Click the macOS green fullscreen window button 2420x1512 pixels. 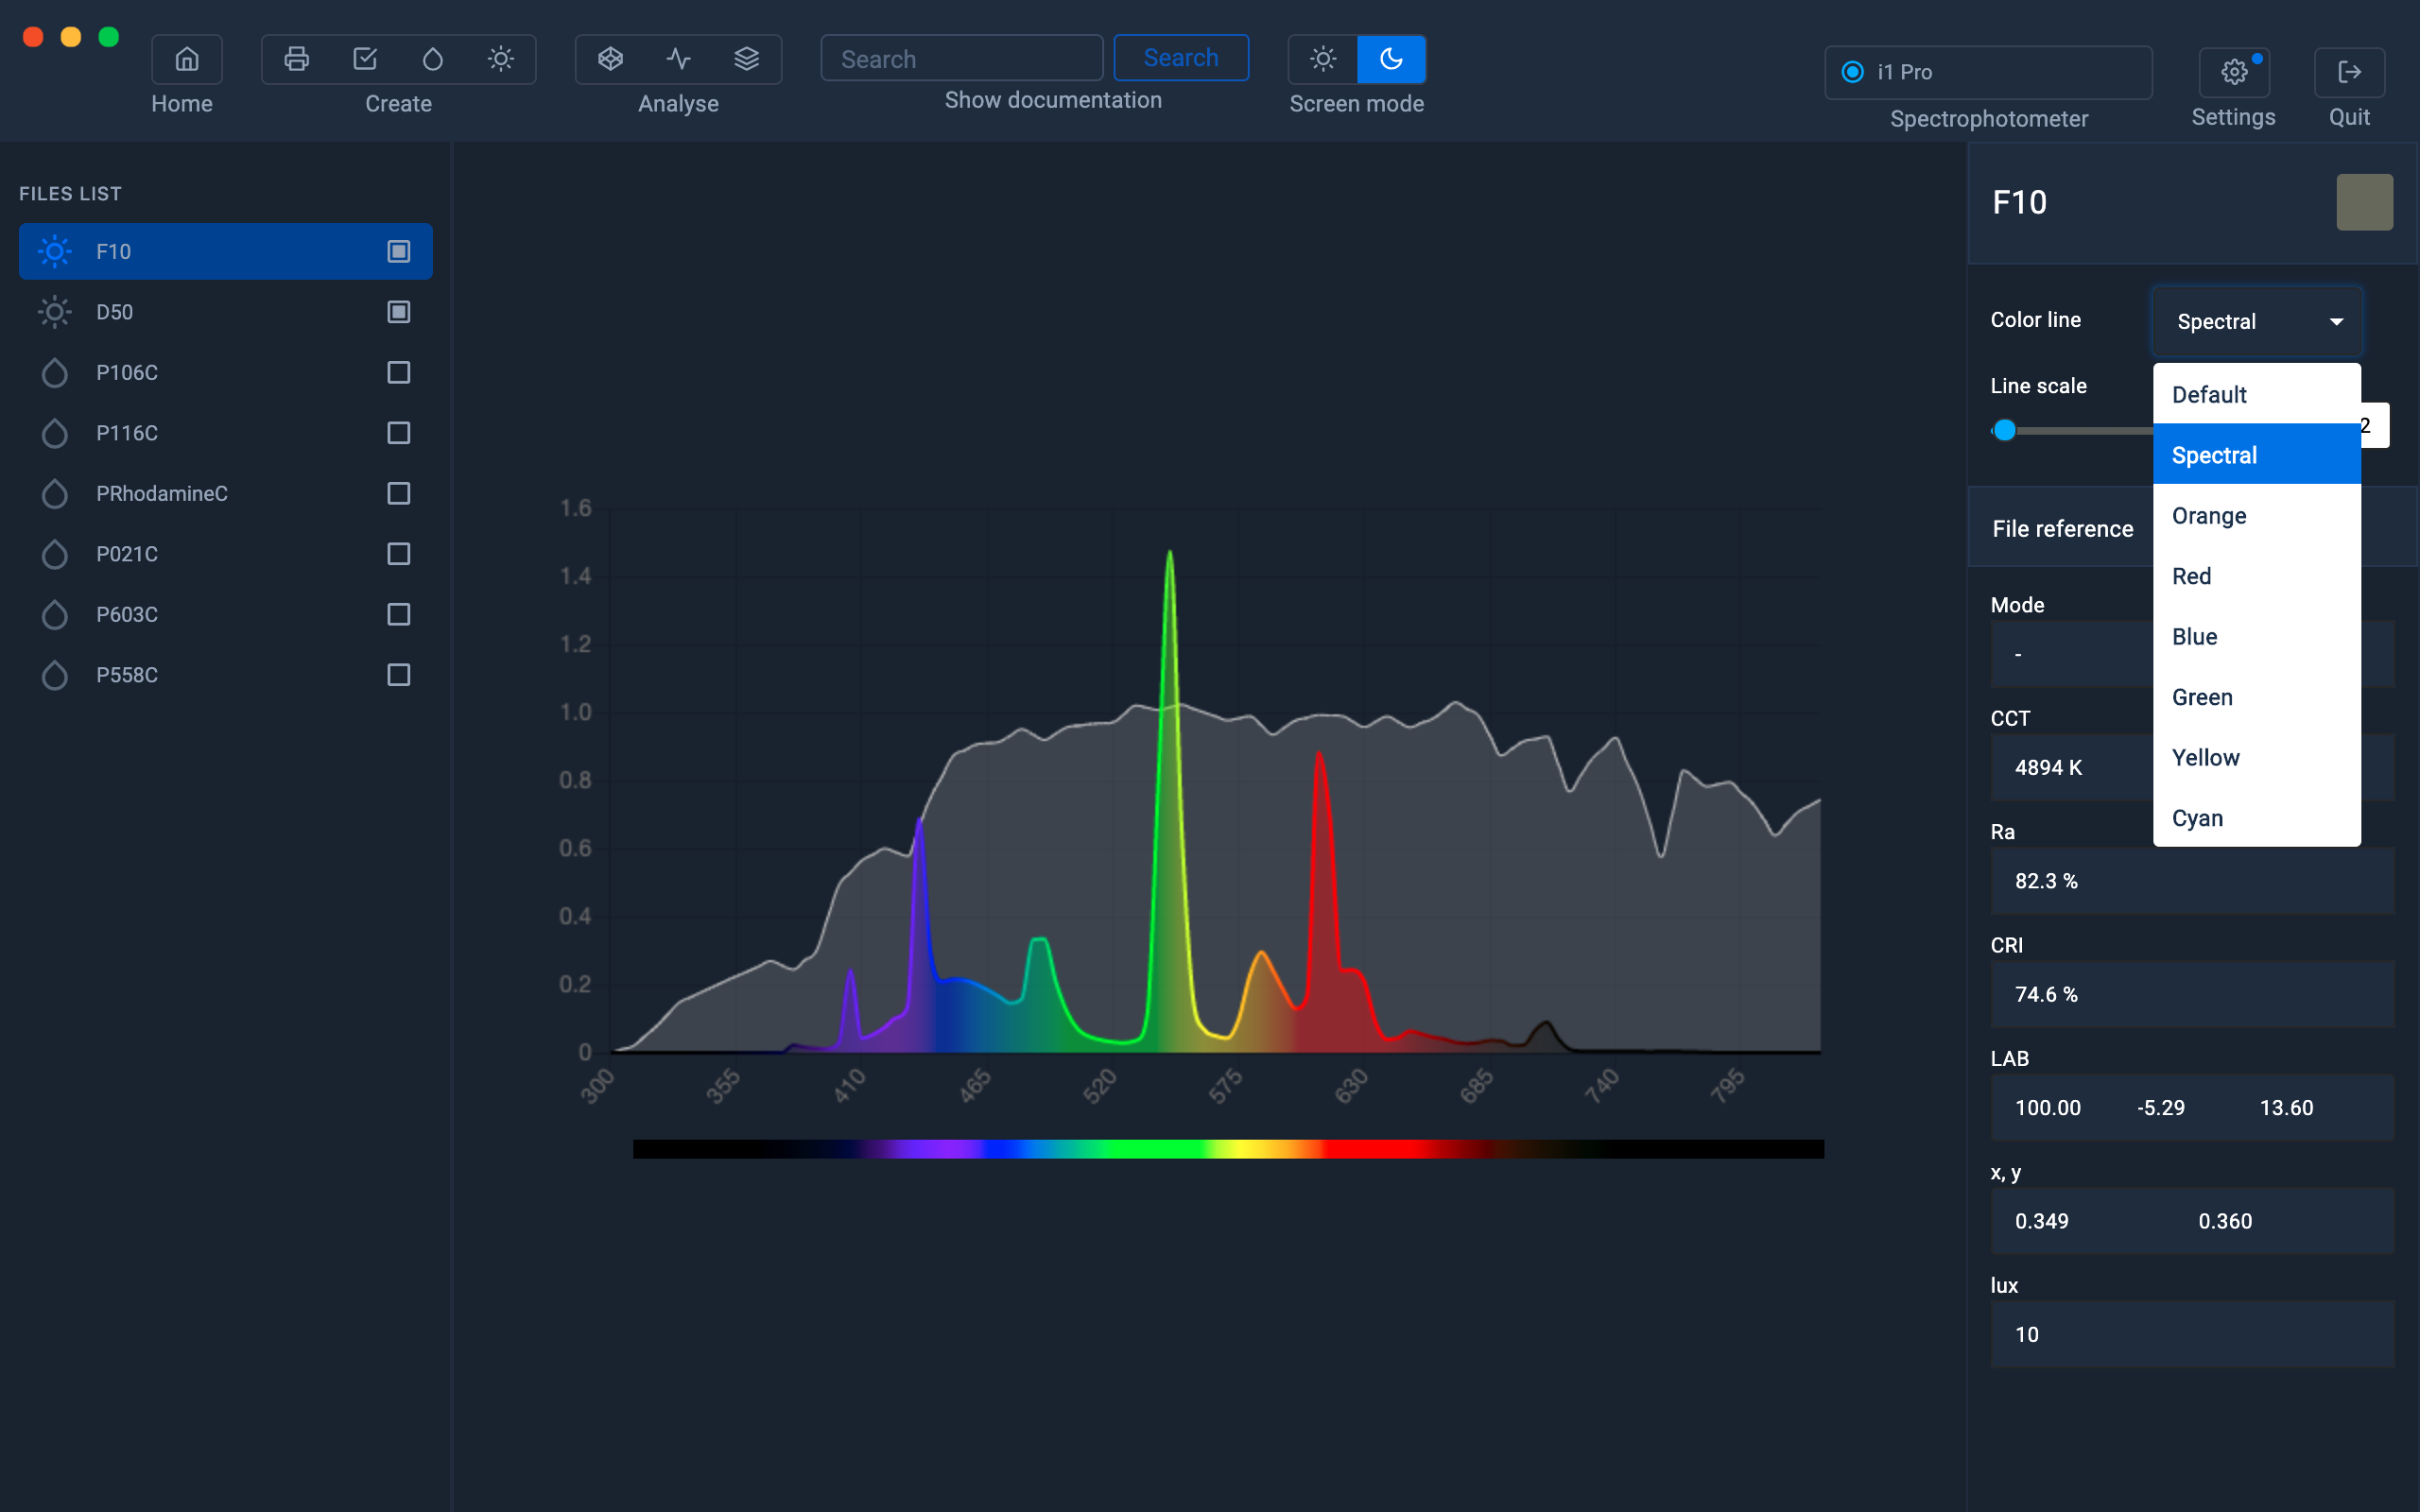tap(109, 37)
